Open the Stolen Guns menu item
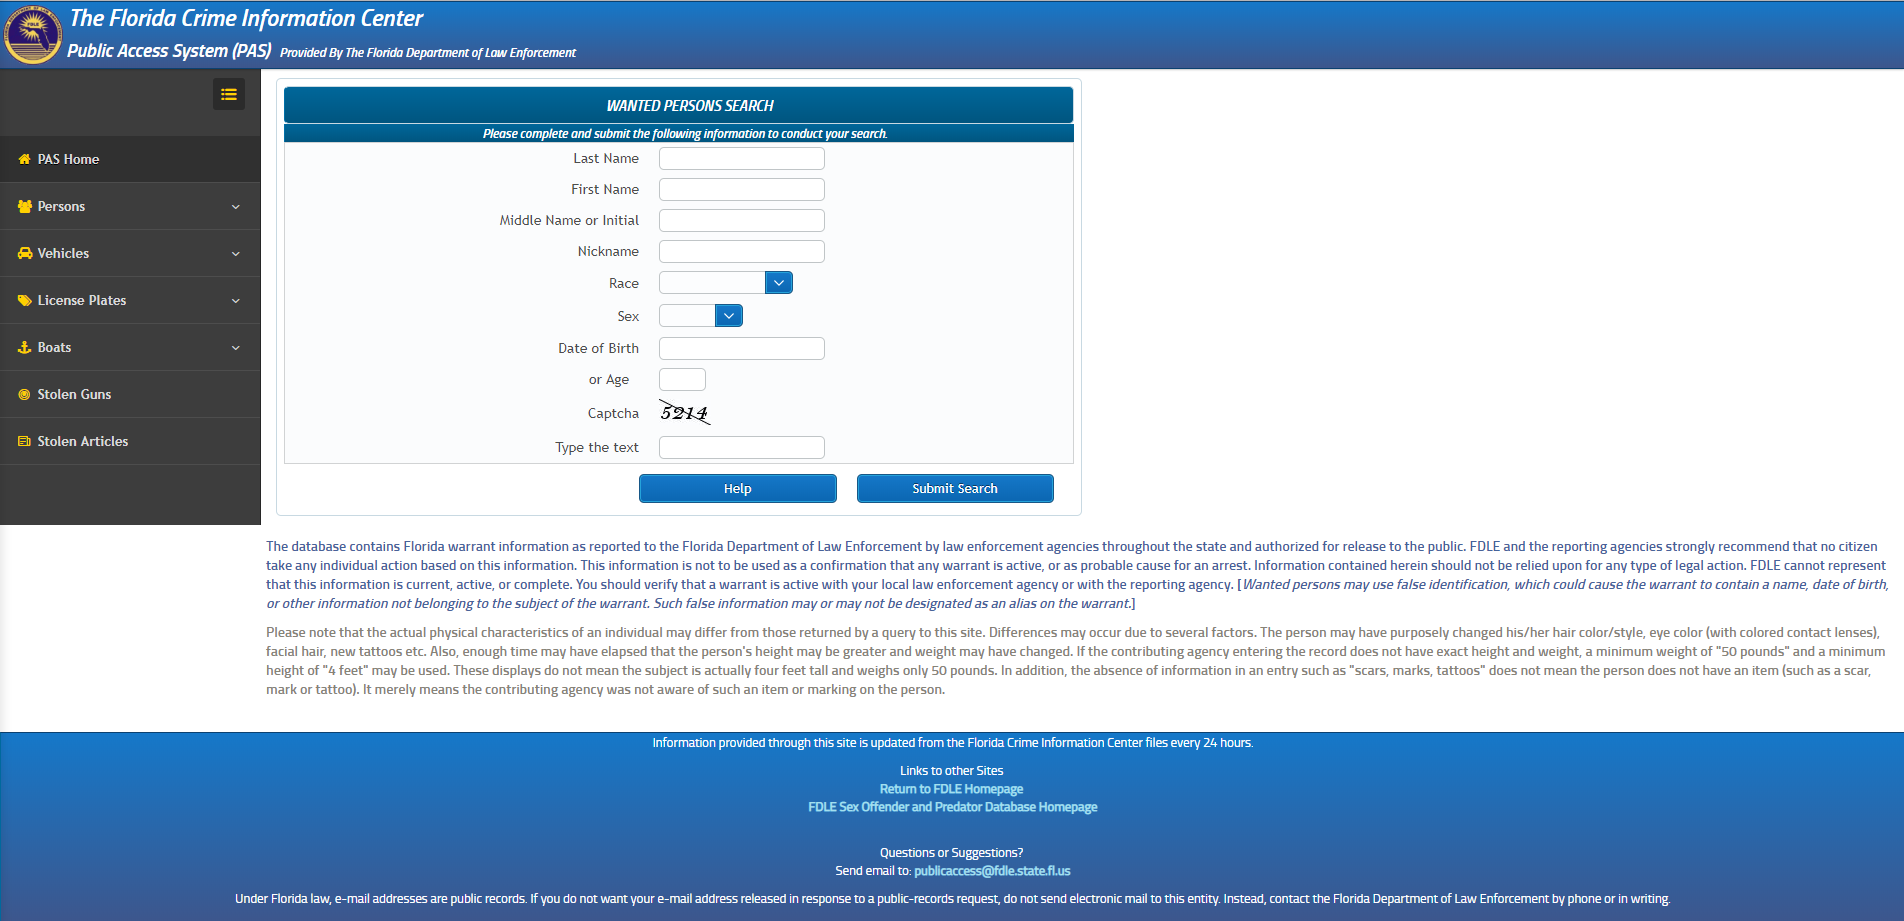This screenshot has height=921, width=1904. [x=130, y=394]
